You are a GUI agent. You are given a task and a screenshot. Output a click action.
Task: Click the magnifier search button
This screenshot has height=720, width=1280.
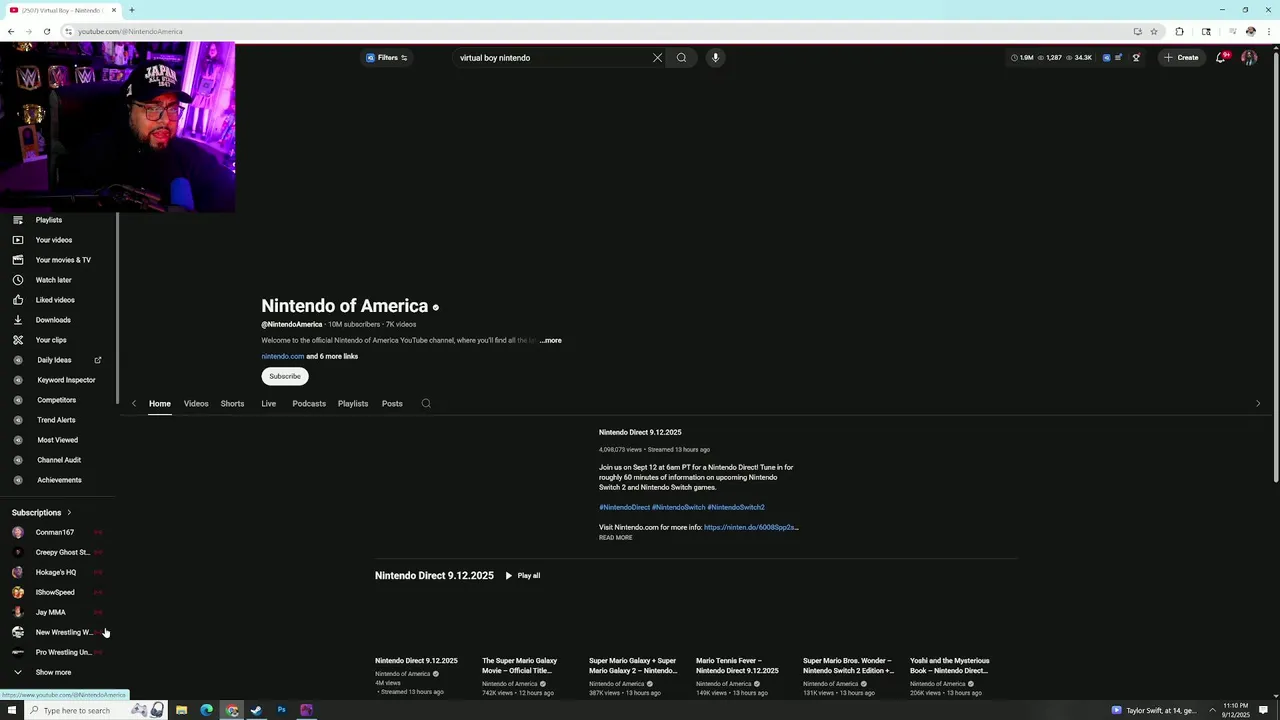682,58
